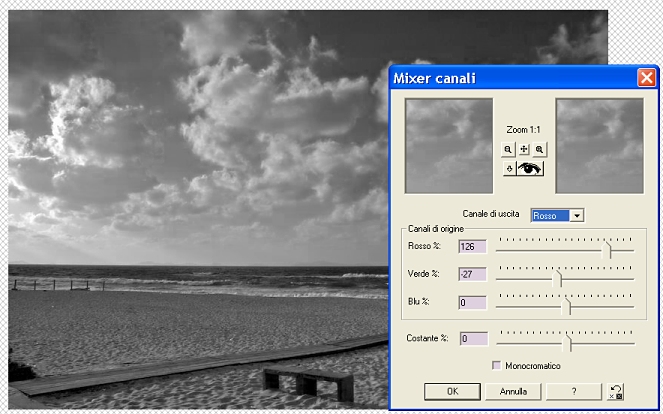Screen dimensions: 663x414
Task: Click the auto-proof arrow button
Action: coord(509,169)
